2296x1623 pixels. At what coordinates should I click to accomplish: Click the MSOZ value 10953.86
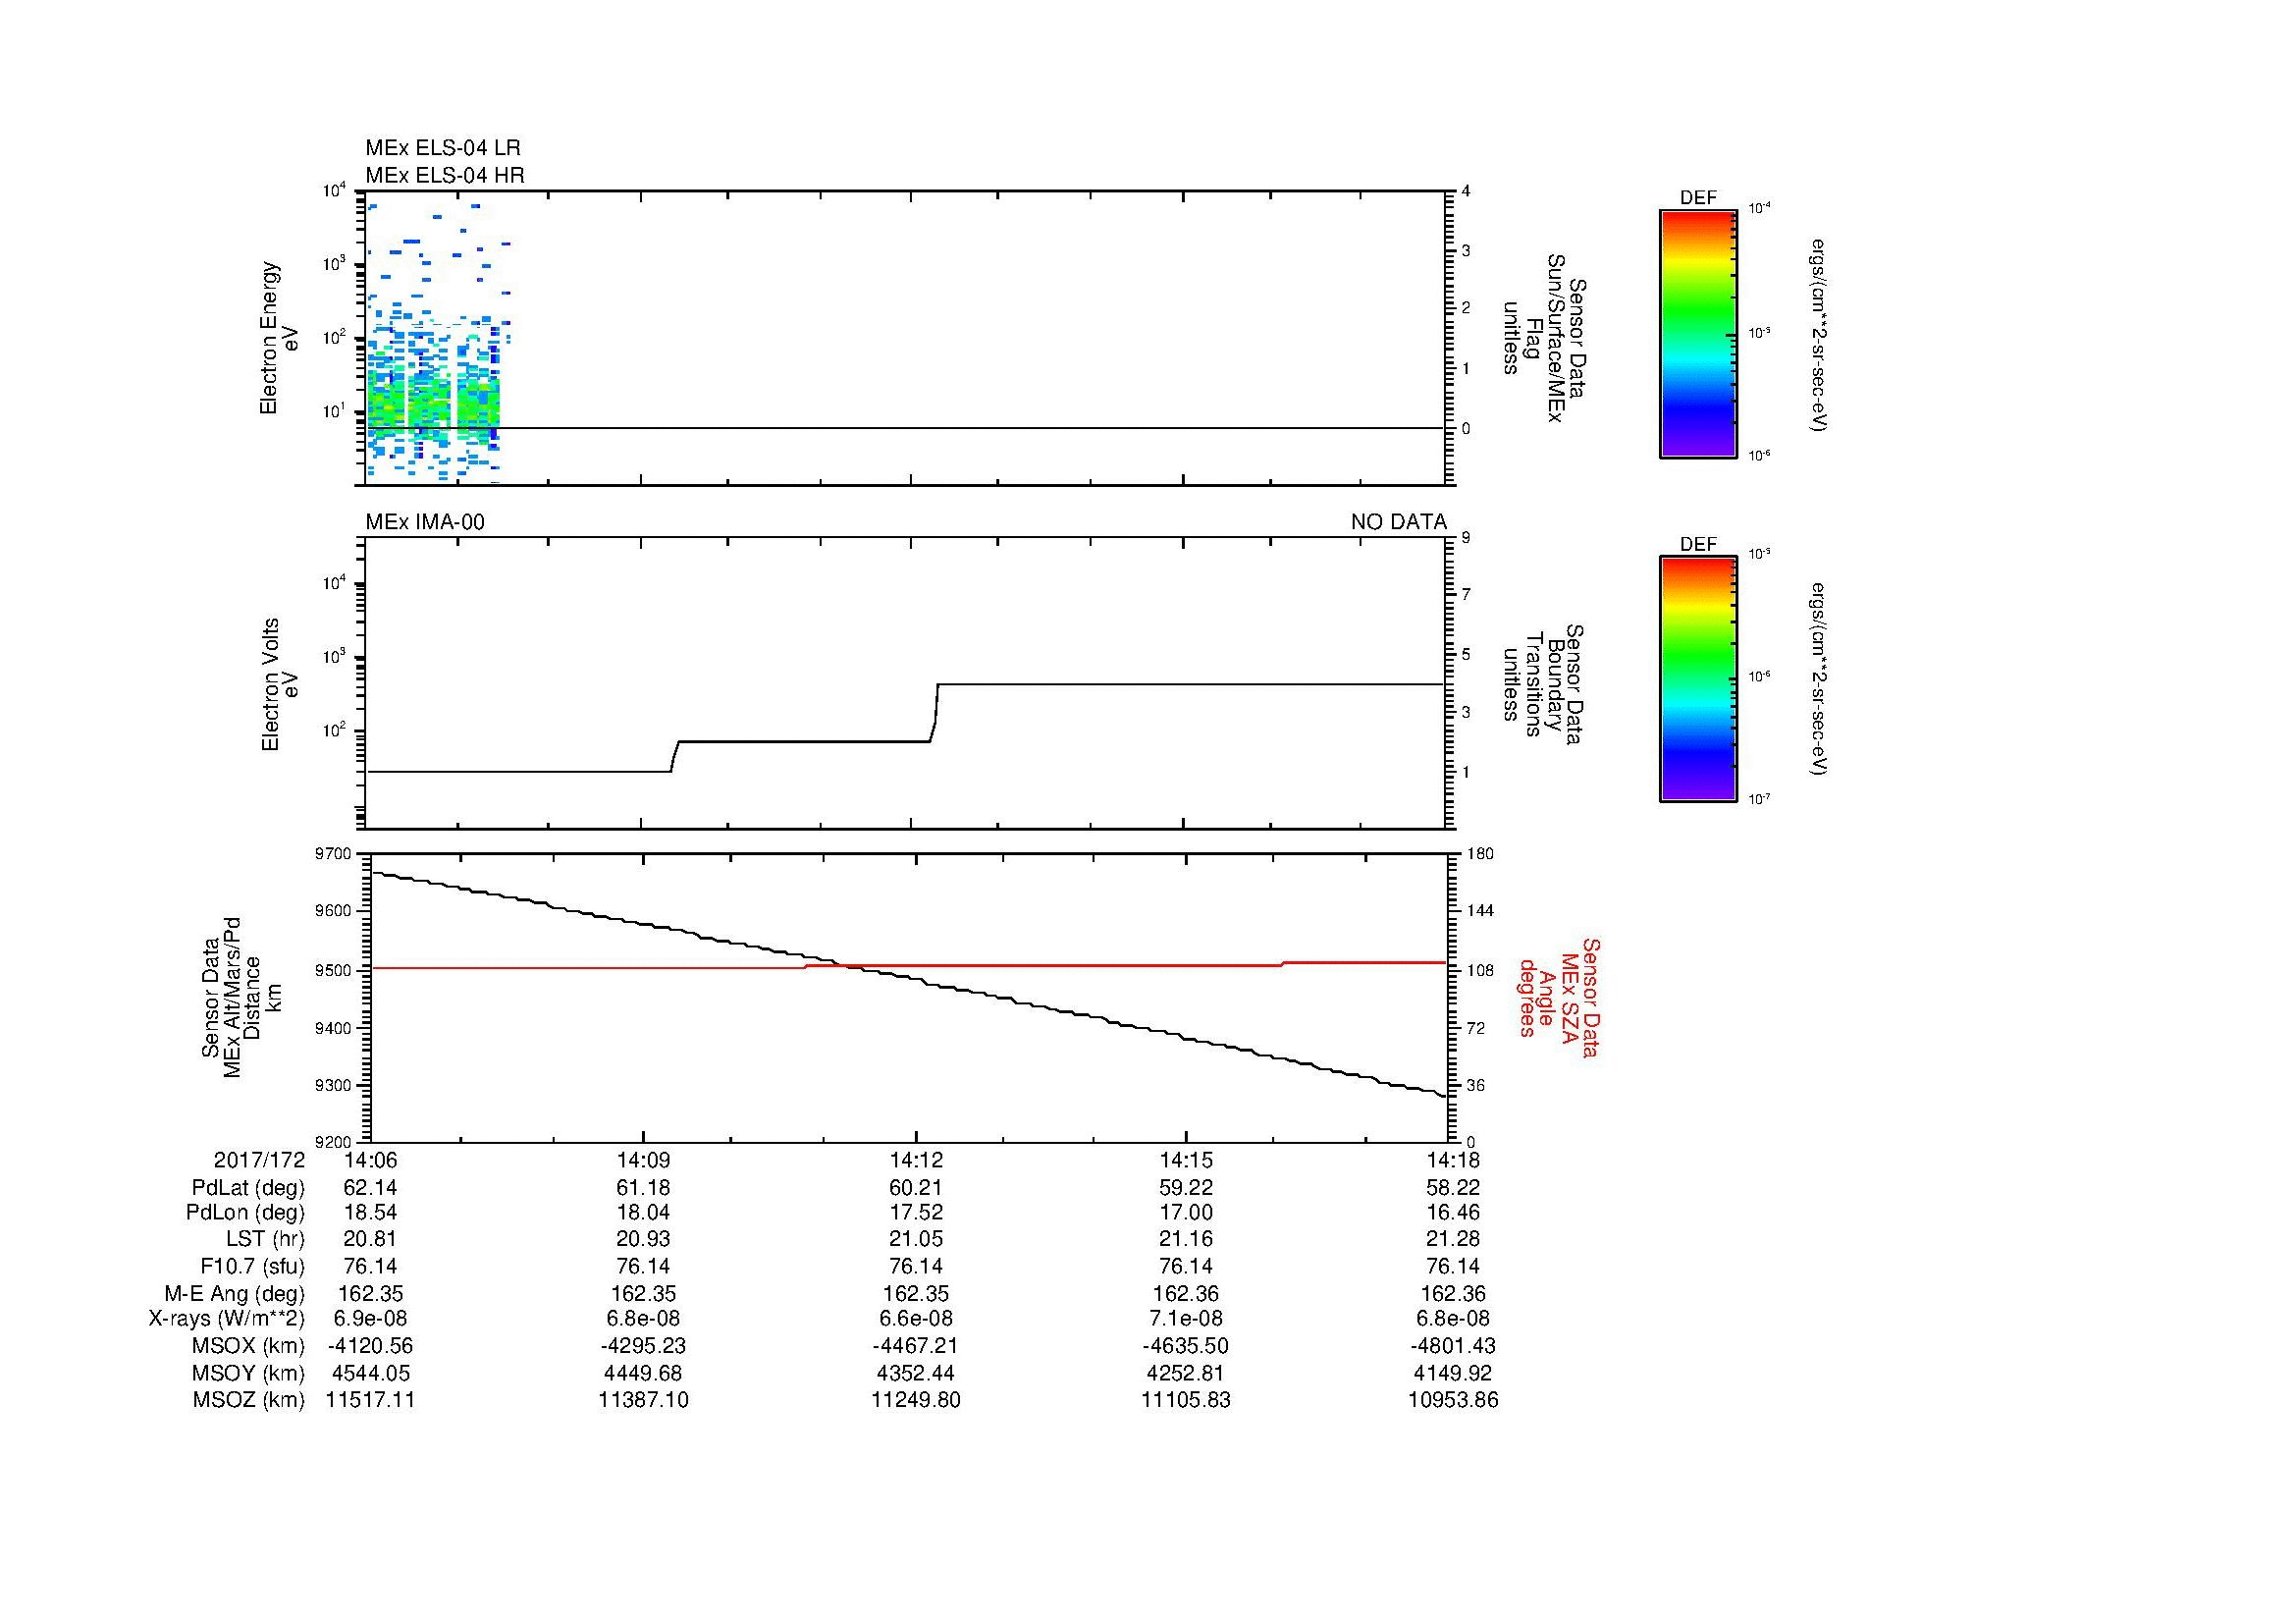1453,1400
